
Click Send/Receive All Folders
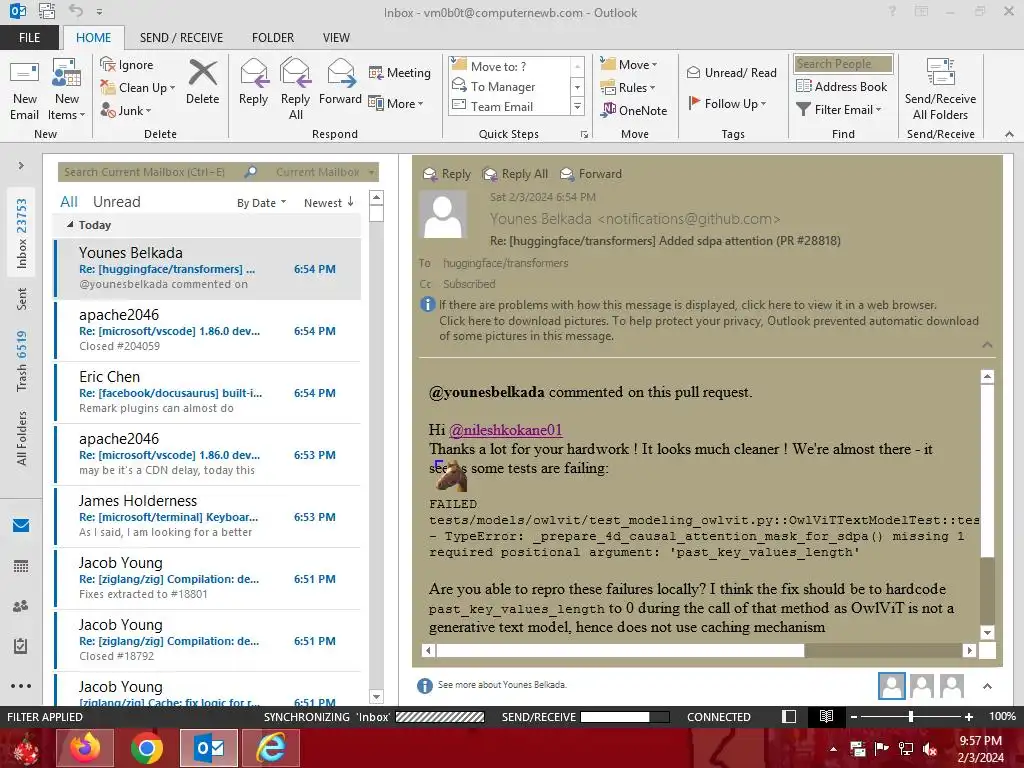pyautogui.click(x=940, y=89)
